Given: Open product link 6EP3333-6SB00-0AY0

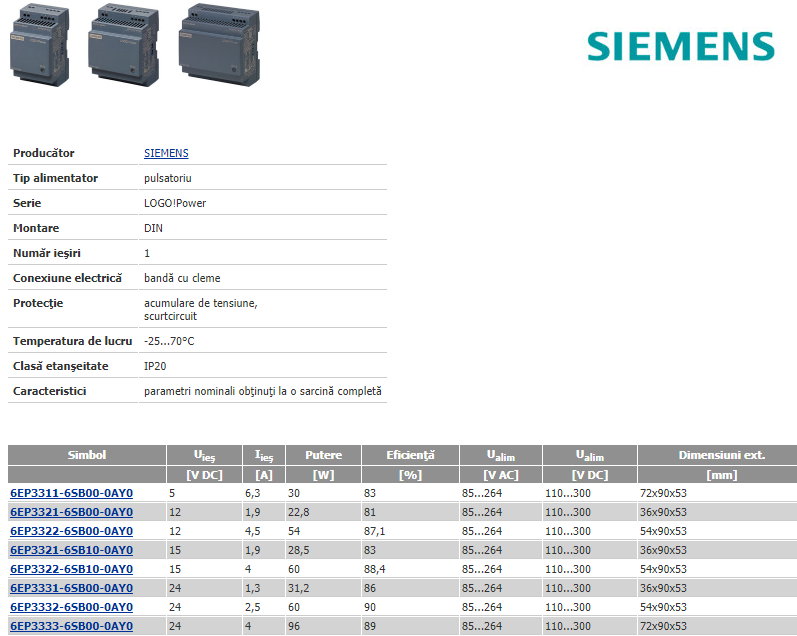Looking at the screenshot, I should (x=72, y=626).
